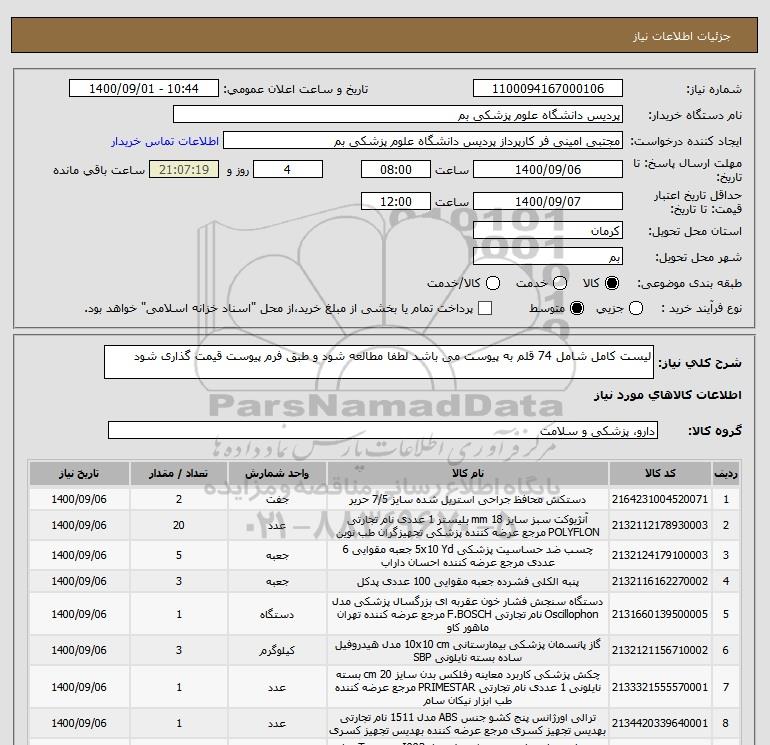Click the جزئیات اطلاعات نیاز page header
Screen dimensions: 770x745
(x=682, y=36)
